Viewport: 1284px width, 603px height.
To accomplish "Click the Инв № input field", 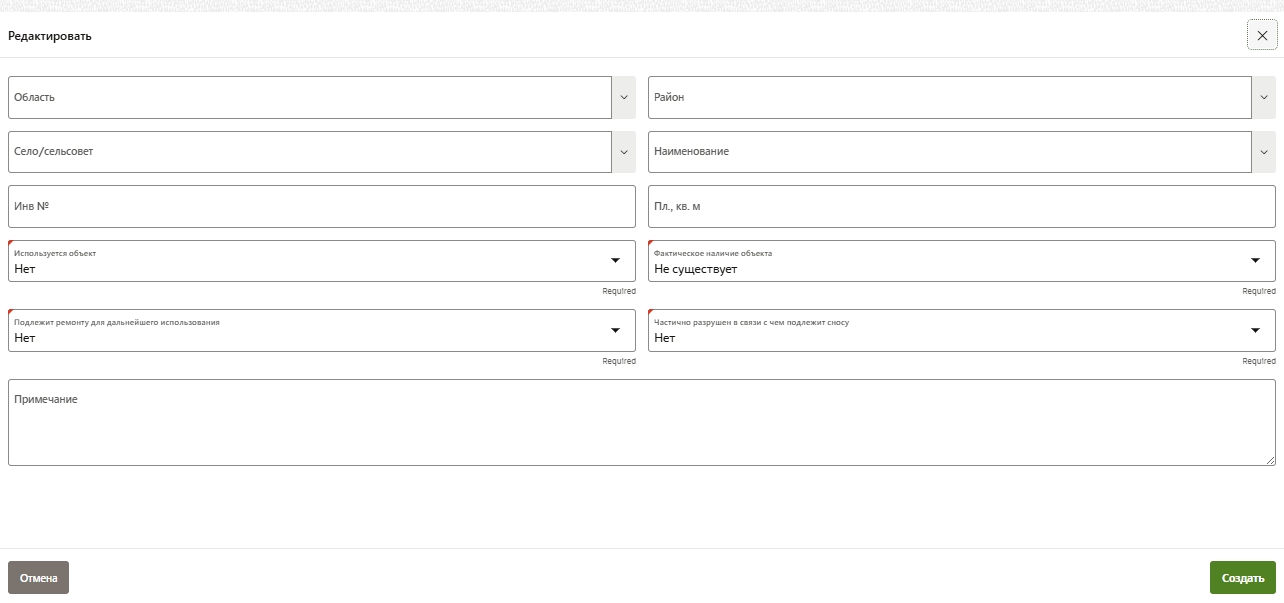I will [x=321, y=206].
